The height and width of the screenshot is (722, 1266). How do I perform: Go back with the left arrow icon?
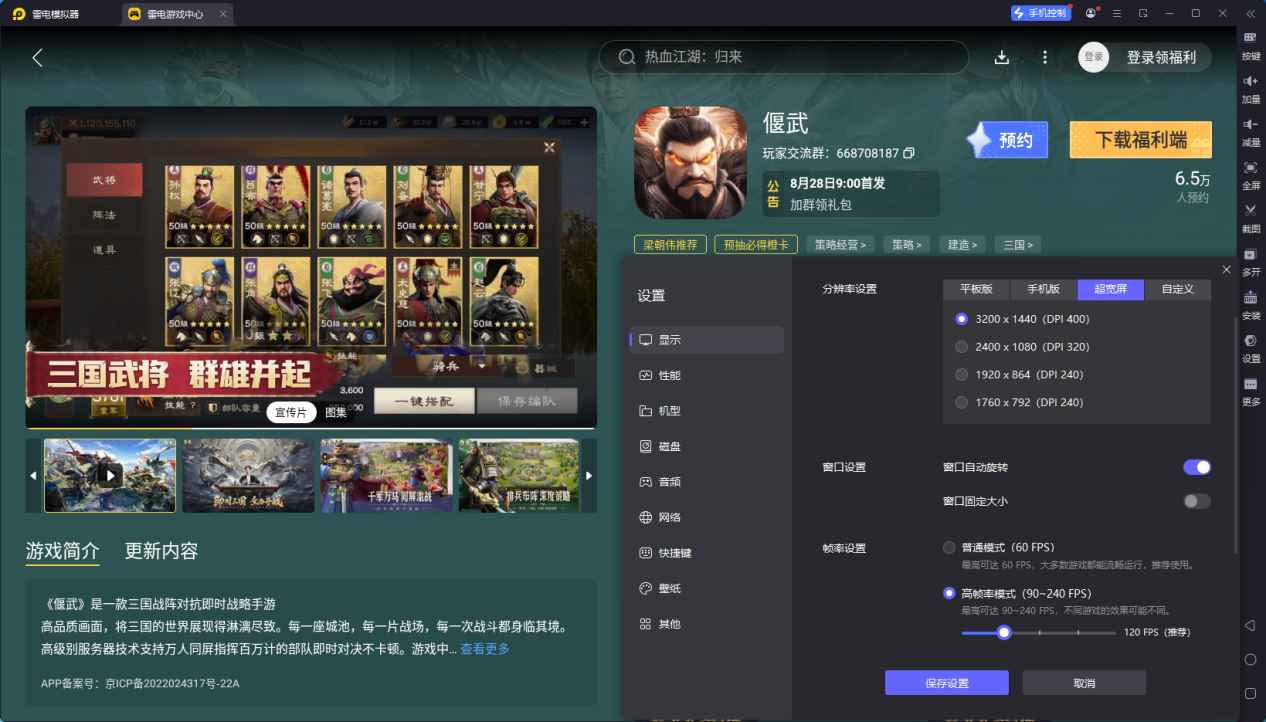pos(37,57)
